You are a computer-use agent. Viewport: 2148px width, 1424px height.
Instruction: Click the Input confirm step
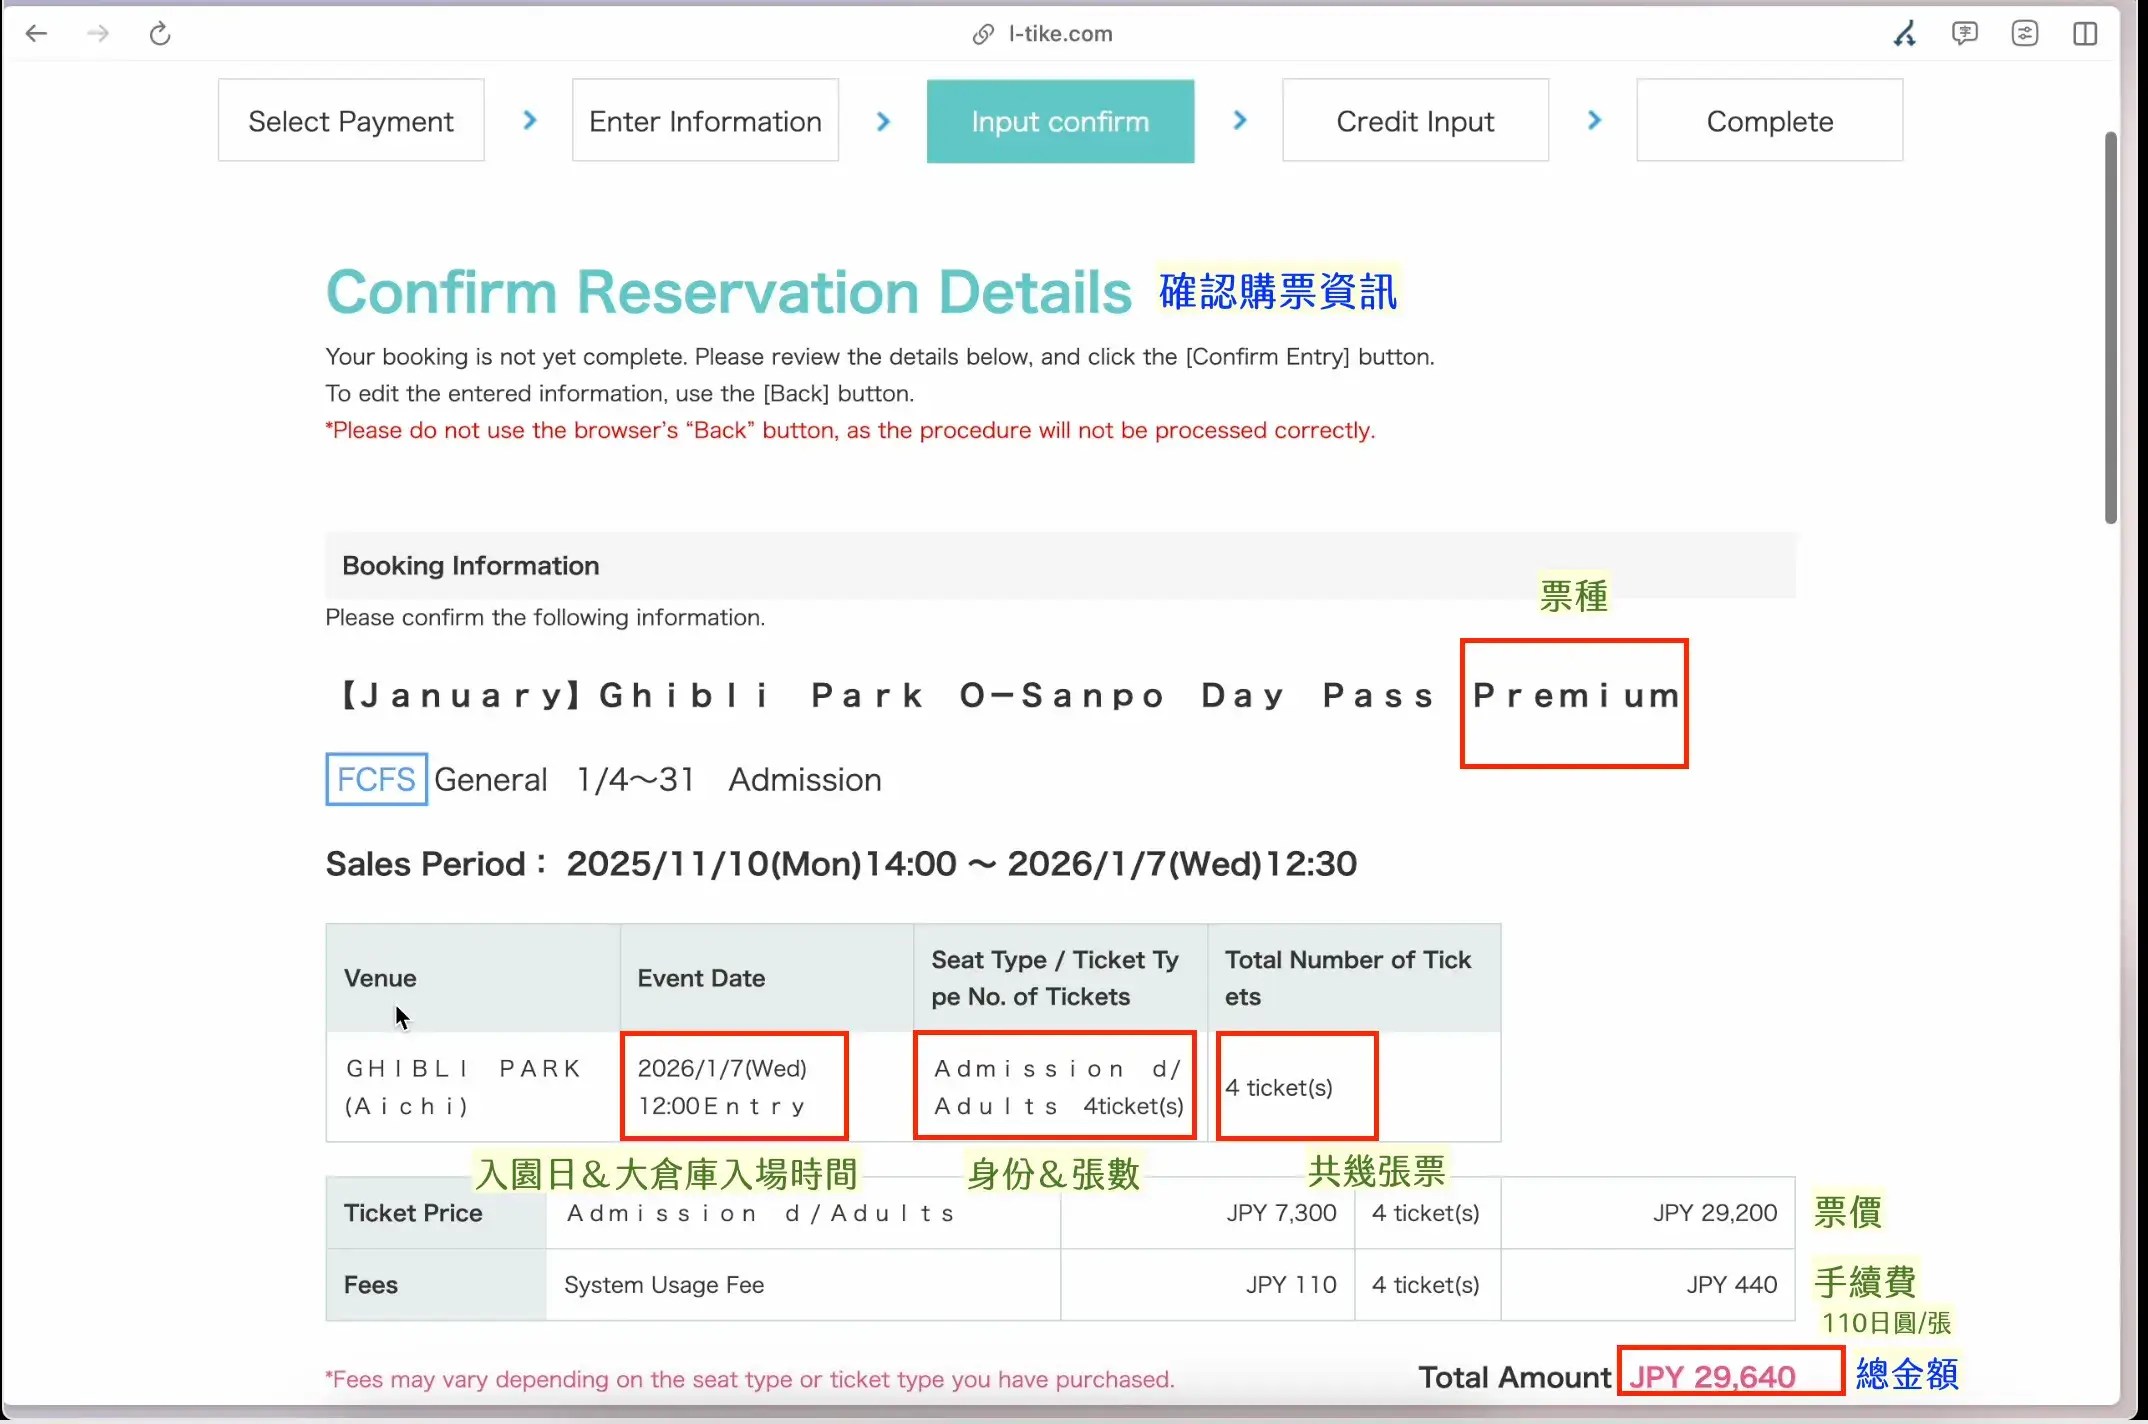pos(1060,121)
